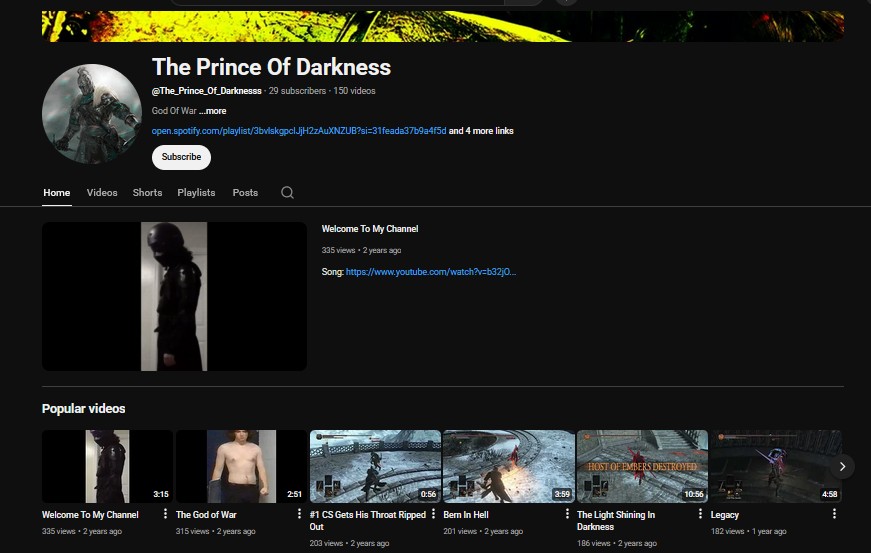Click The Light Shining In Darkness title
The height and width of the screenshot is (553, 871).
[x=616, y=521]
